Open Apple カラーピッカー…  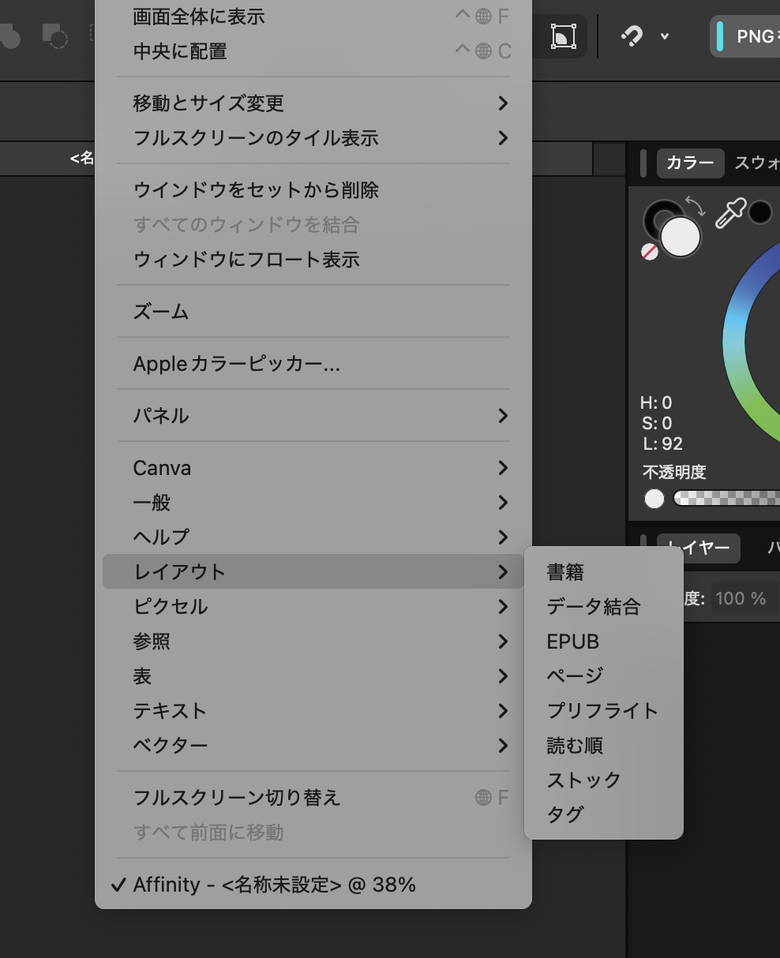[x=313, y=364]
